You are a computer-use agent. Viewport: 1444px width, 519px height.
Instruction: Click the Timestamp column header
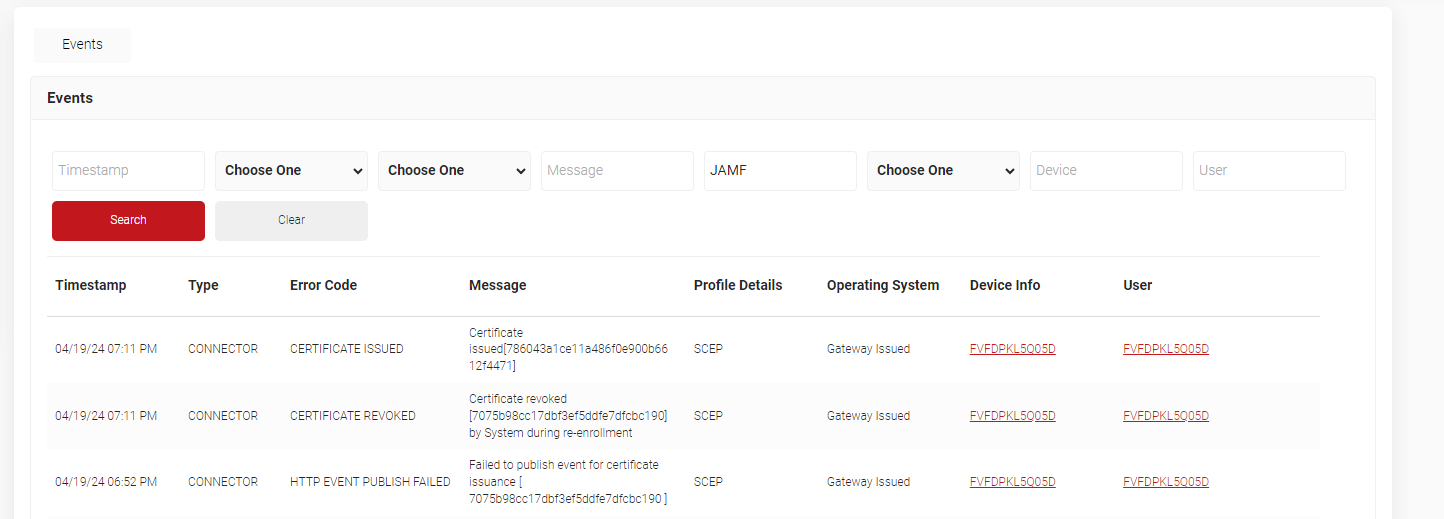pos(91,285)
